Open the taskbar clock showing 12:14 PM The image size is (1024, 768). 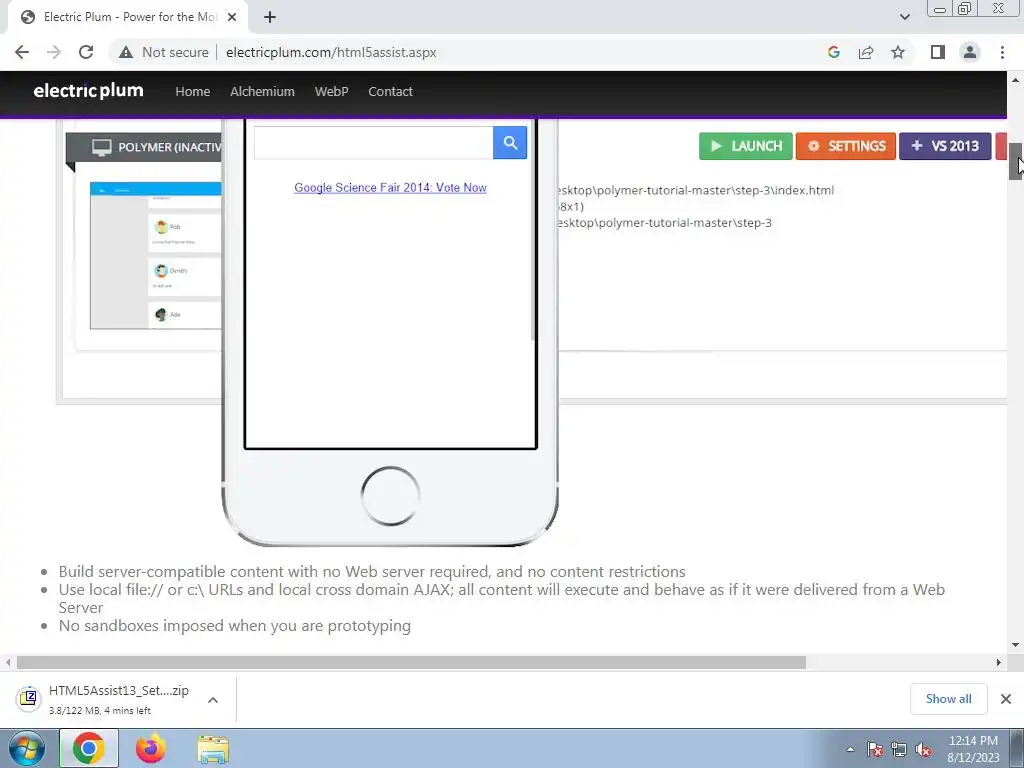click(x=973, y=749)
